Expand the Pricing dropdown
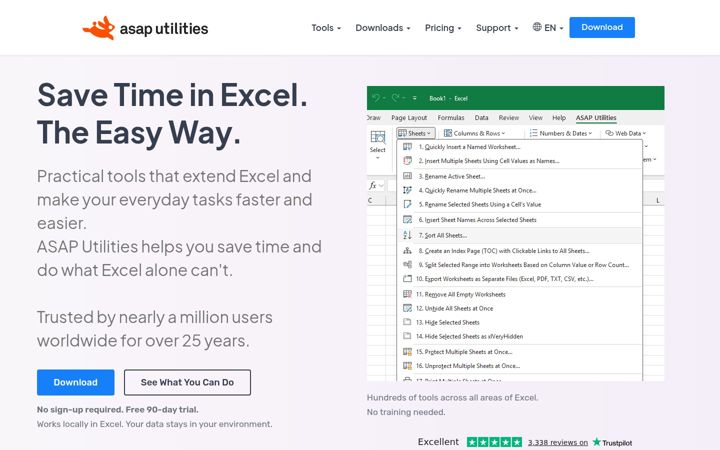This screenshot has height=450, width=720. tap(443, 28)
